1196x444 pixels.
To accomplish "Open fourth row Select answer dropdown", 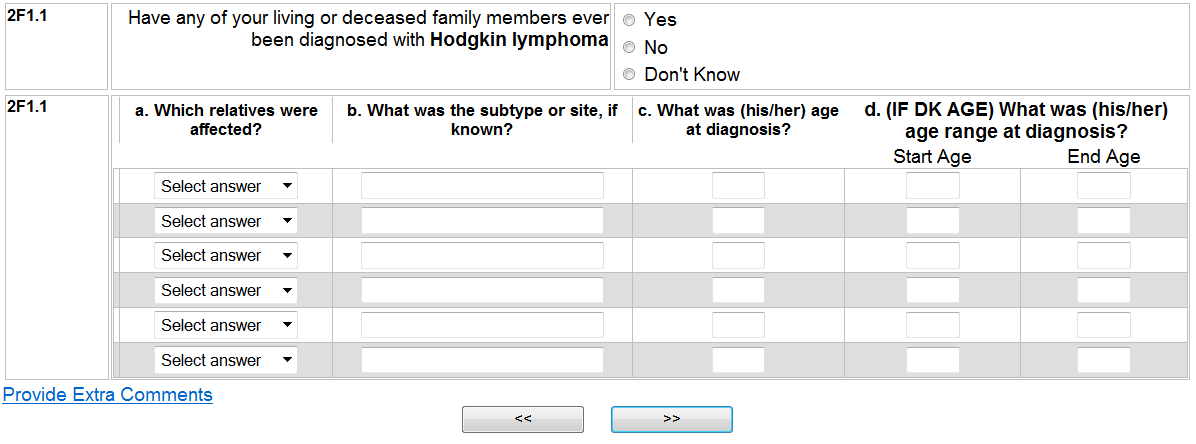I will 226,290.
